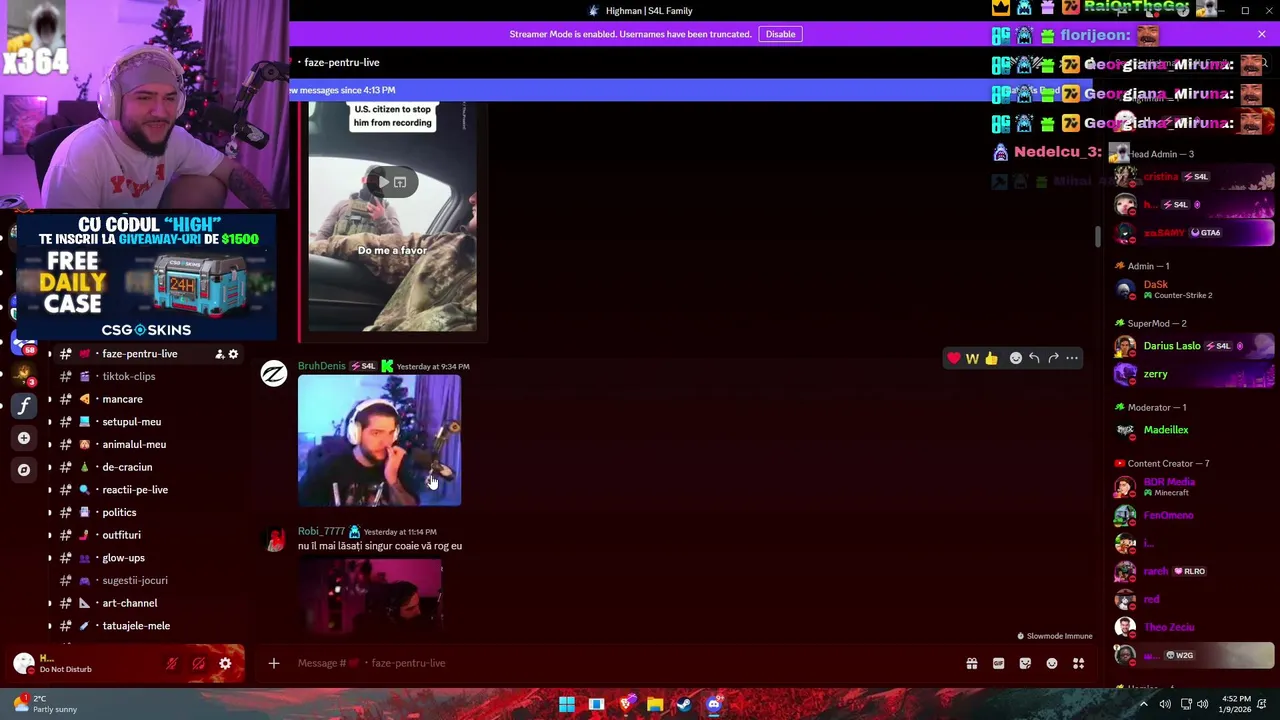
Task: Open the gift Nitro icon in message bar
Action: click(972, 663)
